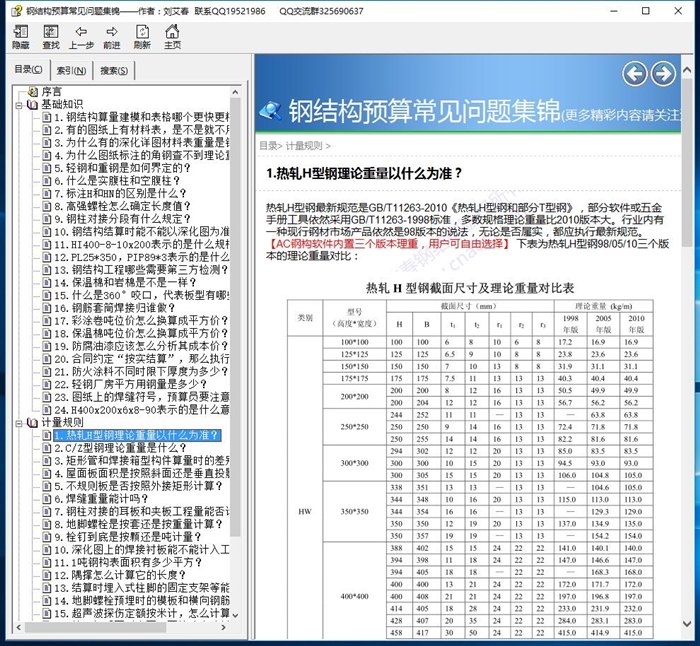Click the magnifier logo beside 钢结构预算常见问题集锦
The height and width of the screenshot is (646, 700).
point(270,111)
